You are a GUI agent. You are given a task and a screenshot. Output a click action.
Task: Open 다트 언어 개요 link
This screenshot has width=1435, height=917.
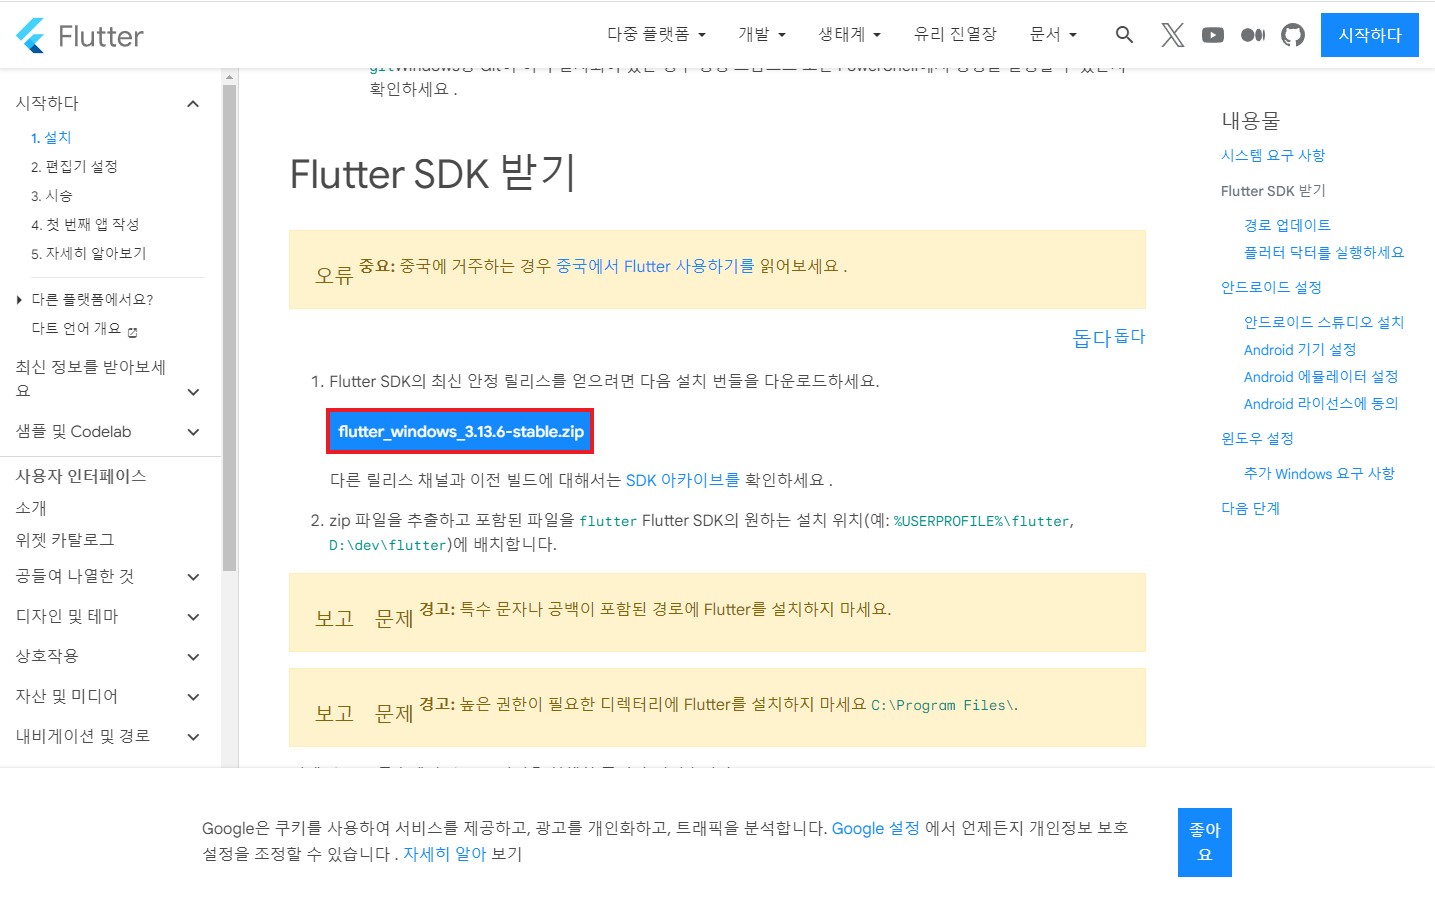[x=76, y=328]
